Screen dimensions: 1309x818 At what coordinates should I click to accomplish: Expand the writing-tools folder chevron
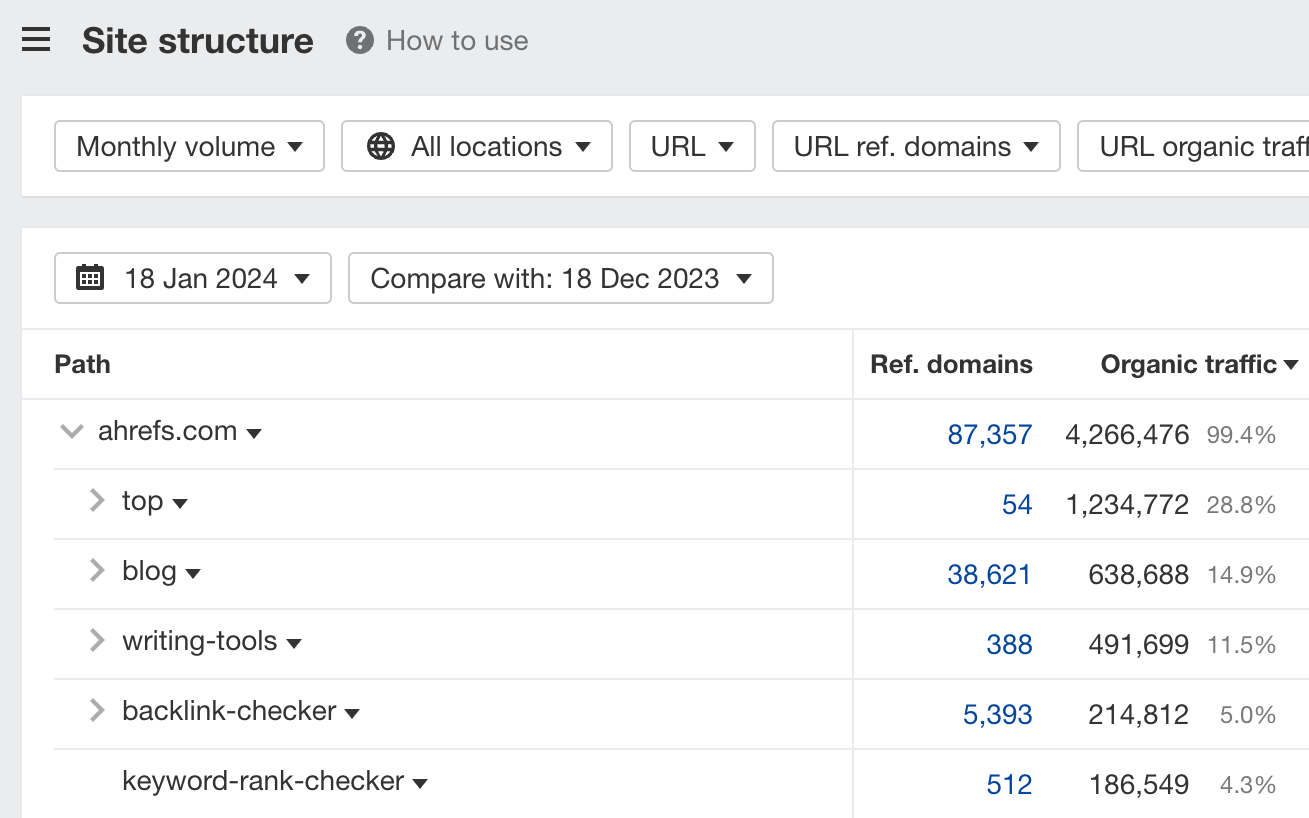(97, 641)
